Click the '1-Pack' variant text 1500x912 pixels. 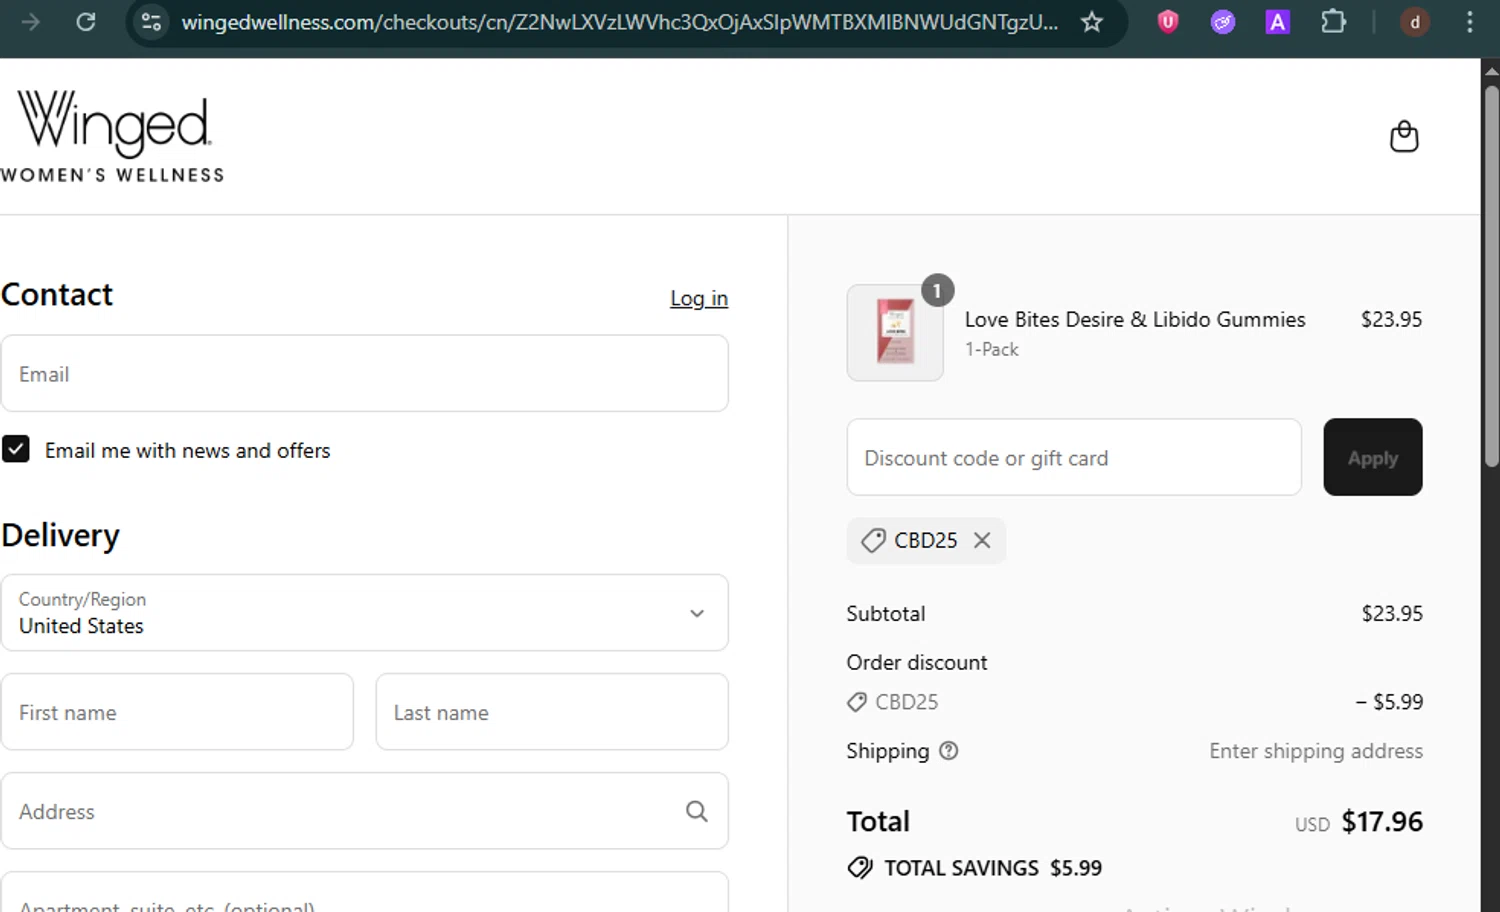pos(992,349)
